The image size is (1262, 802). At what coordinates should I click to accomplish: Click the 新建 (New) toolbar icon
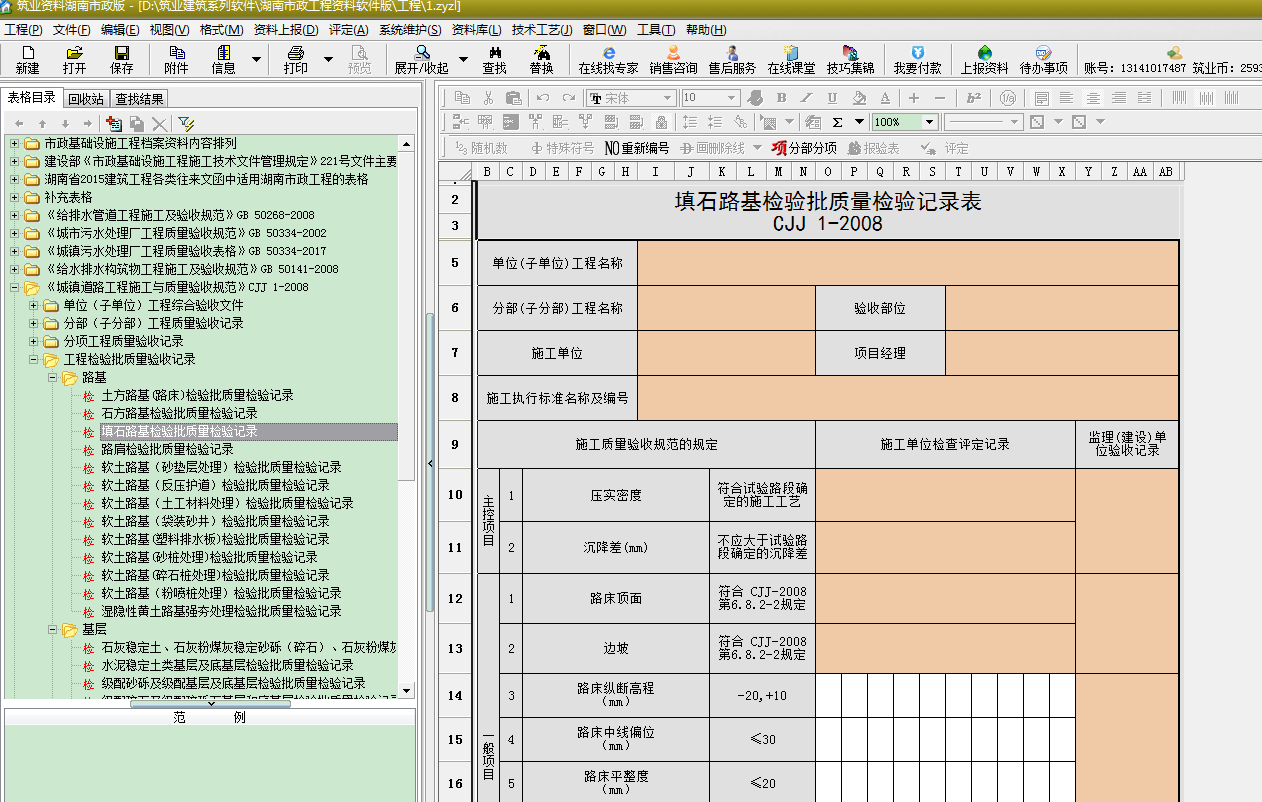27,59
